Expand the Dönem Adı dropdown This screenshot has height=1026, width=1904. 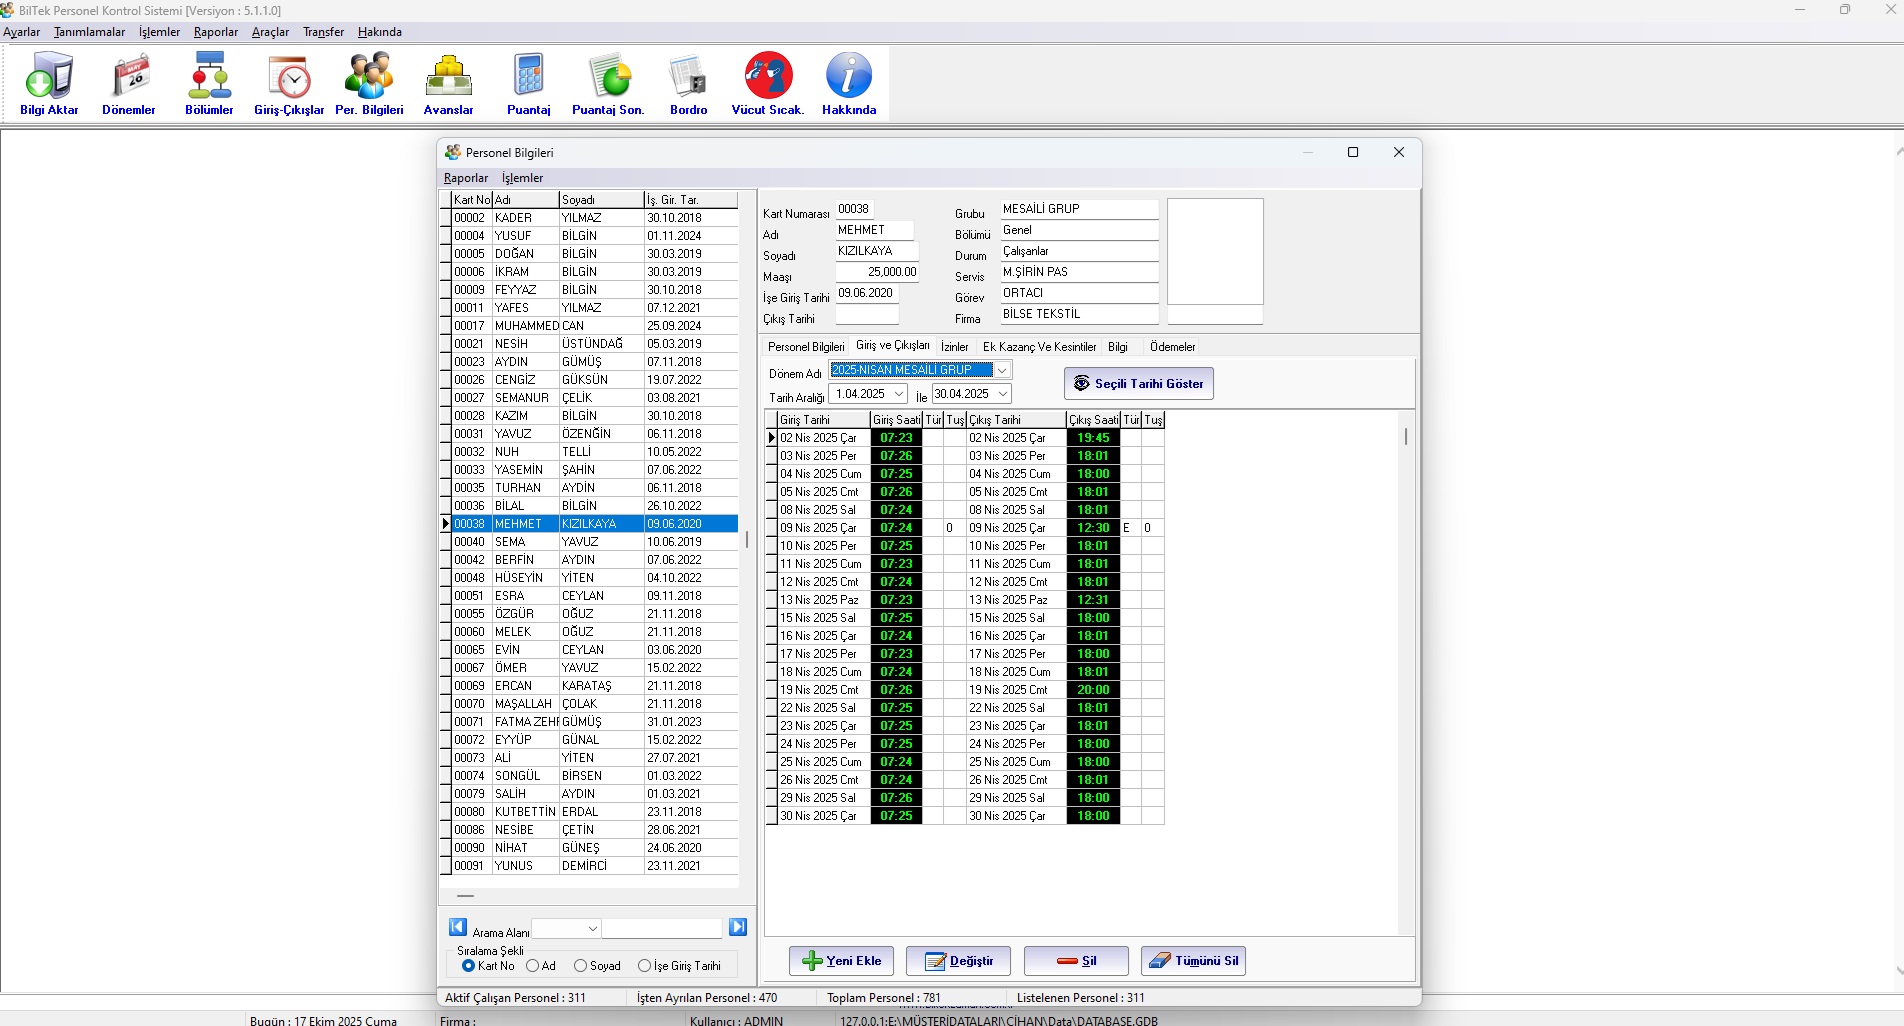pos(1002,370)
